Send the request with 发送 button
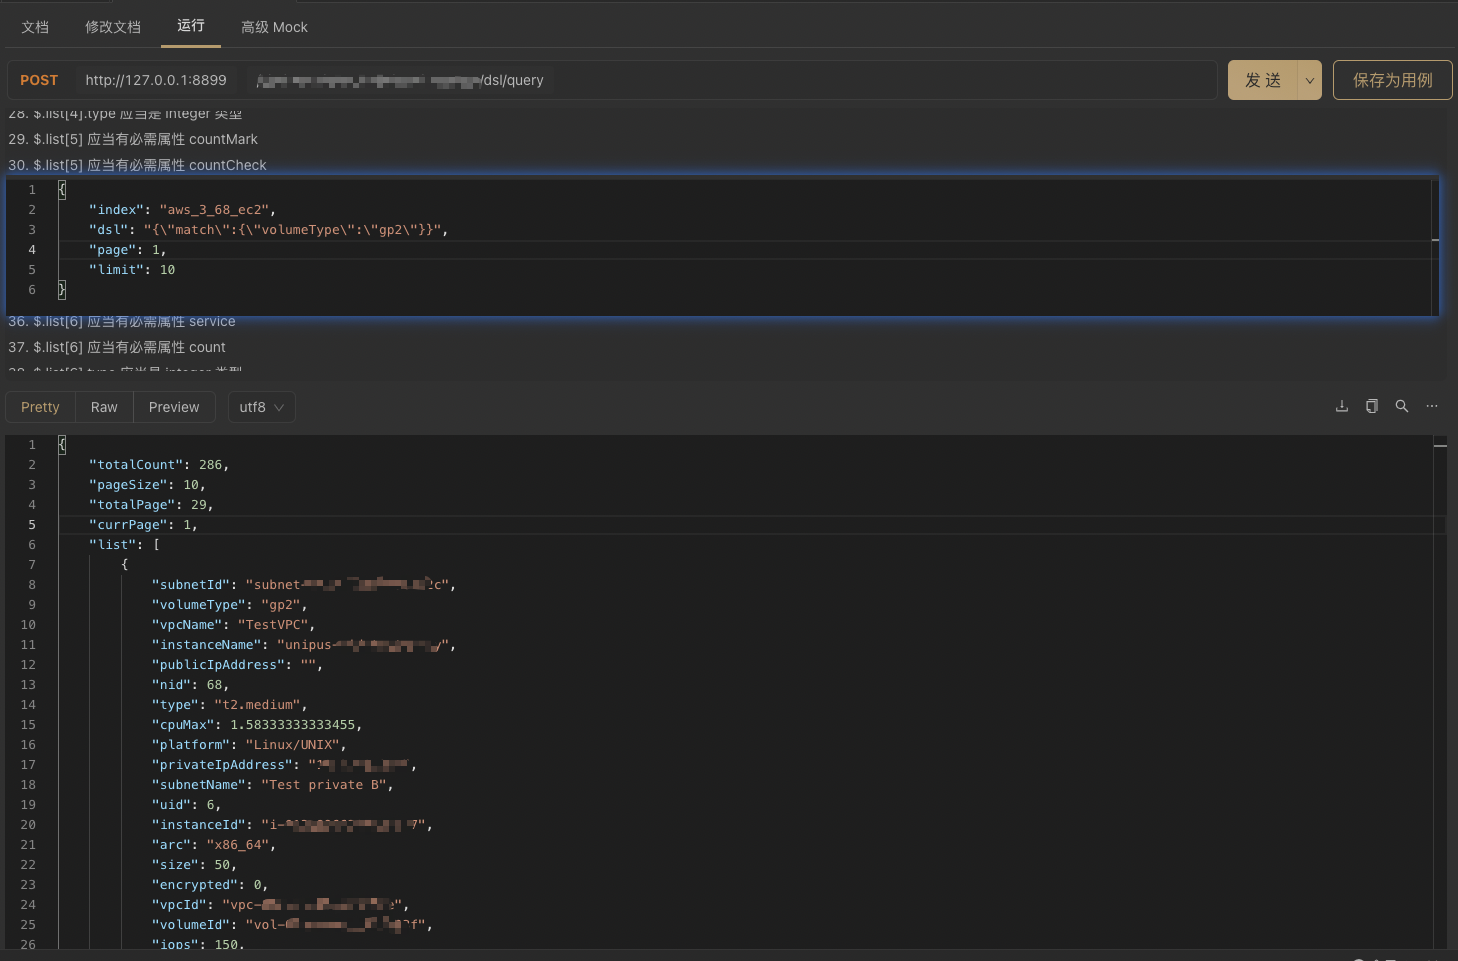 [1263, 80]
